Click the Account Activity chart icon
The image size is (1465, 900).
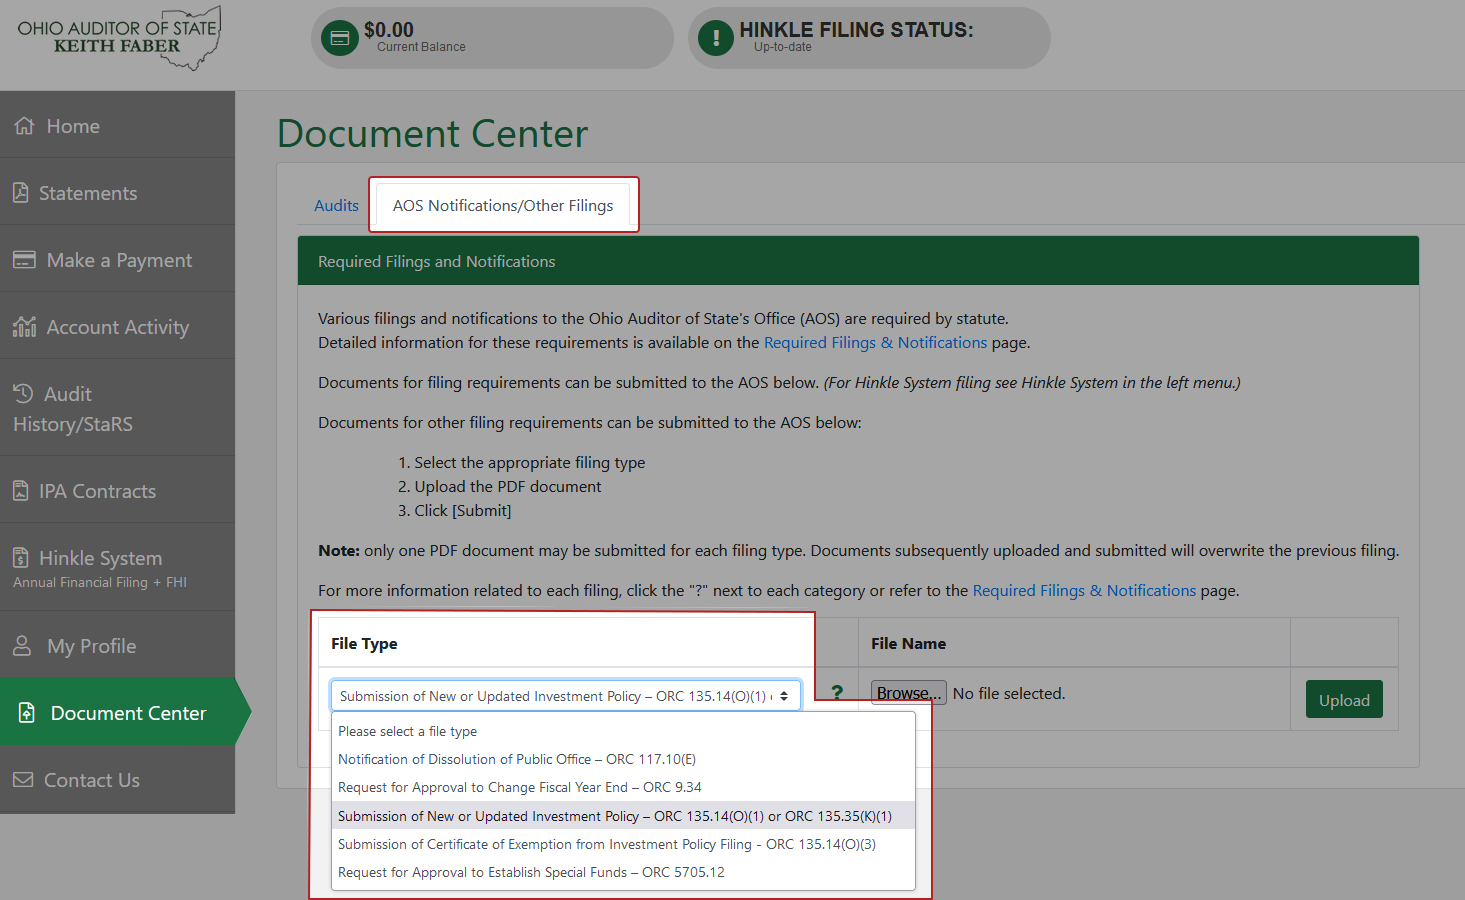[x=24, y=327]
